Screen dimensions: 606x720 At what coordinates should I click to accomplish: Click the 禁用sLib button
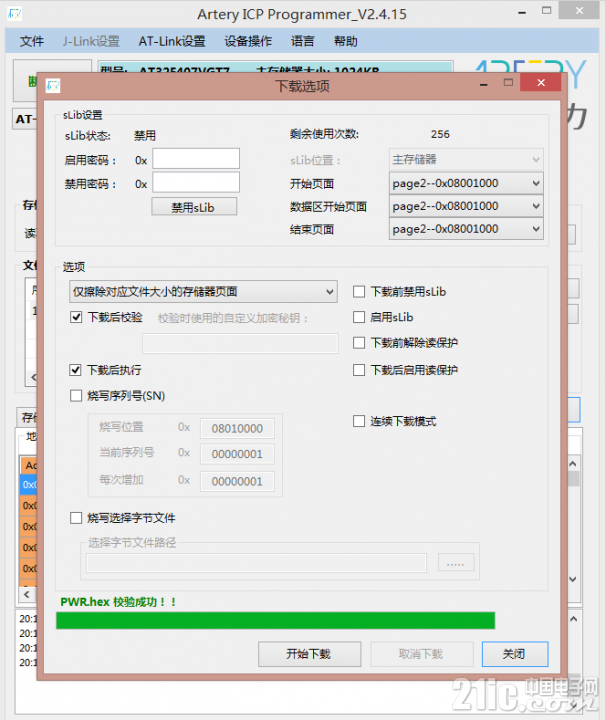click(x=194, y=207)
